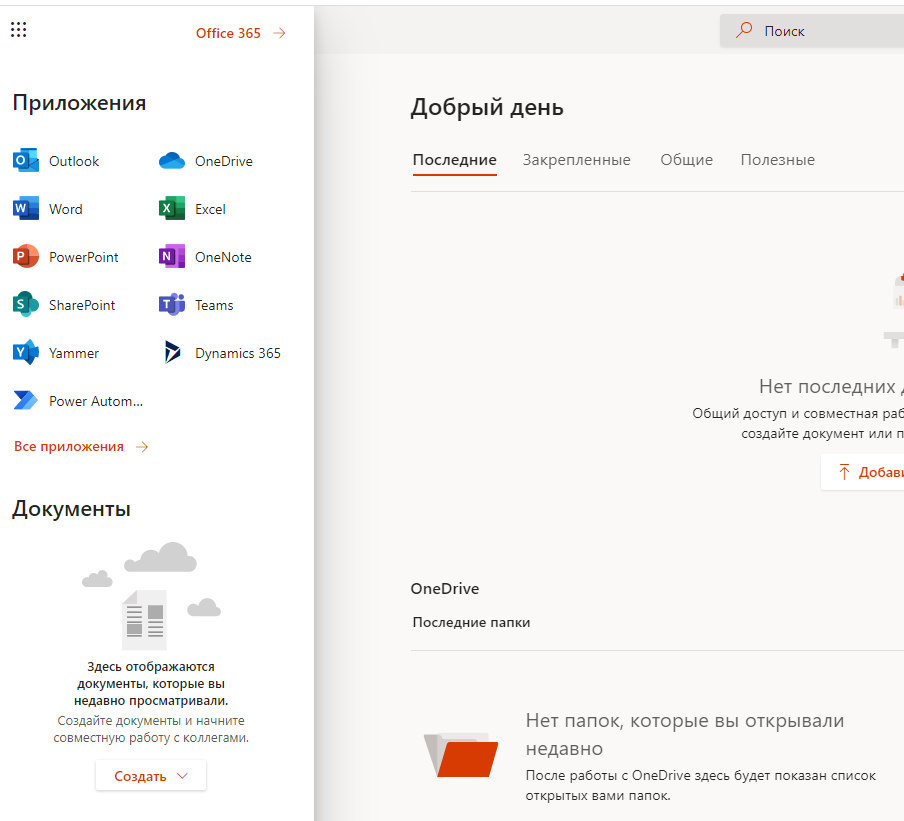The width and height of the screenshot is (904, 821).
Task: Open the SharePoint app icon
Action: tap(26, 304)
